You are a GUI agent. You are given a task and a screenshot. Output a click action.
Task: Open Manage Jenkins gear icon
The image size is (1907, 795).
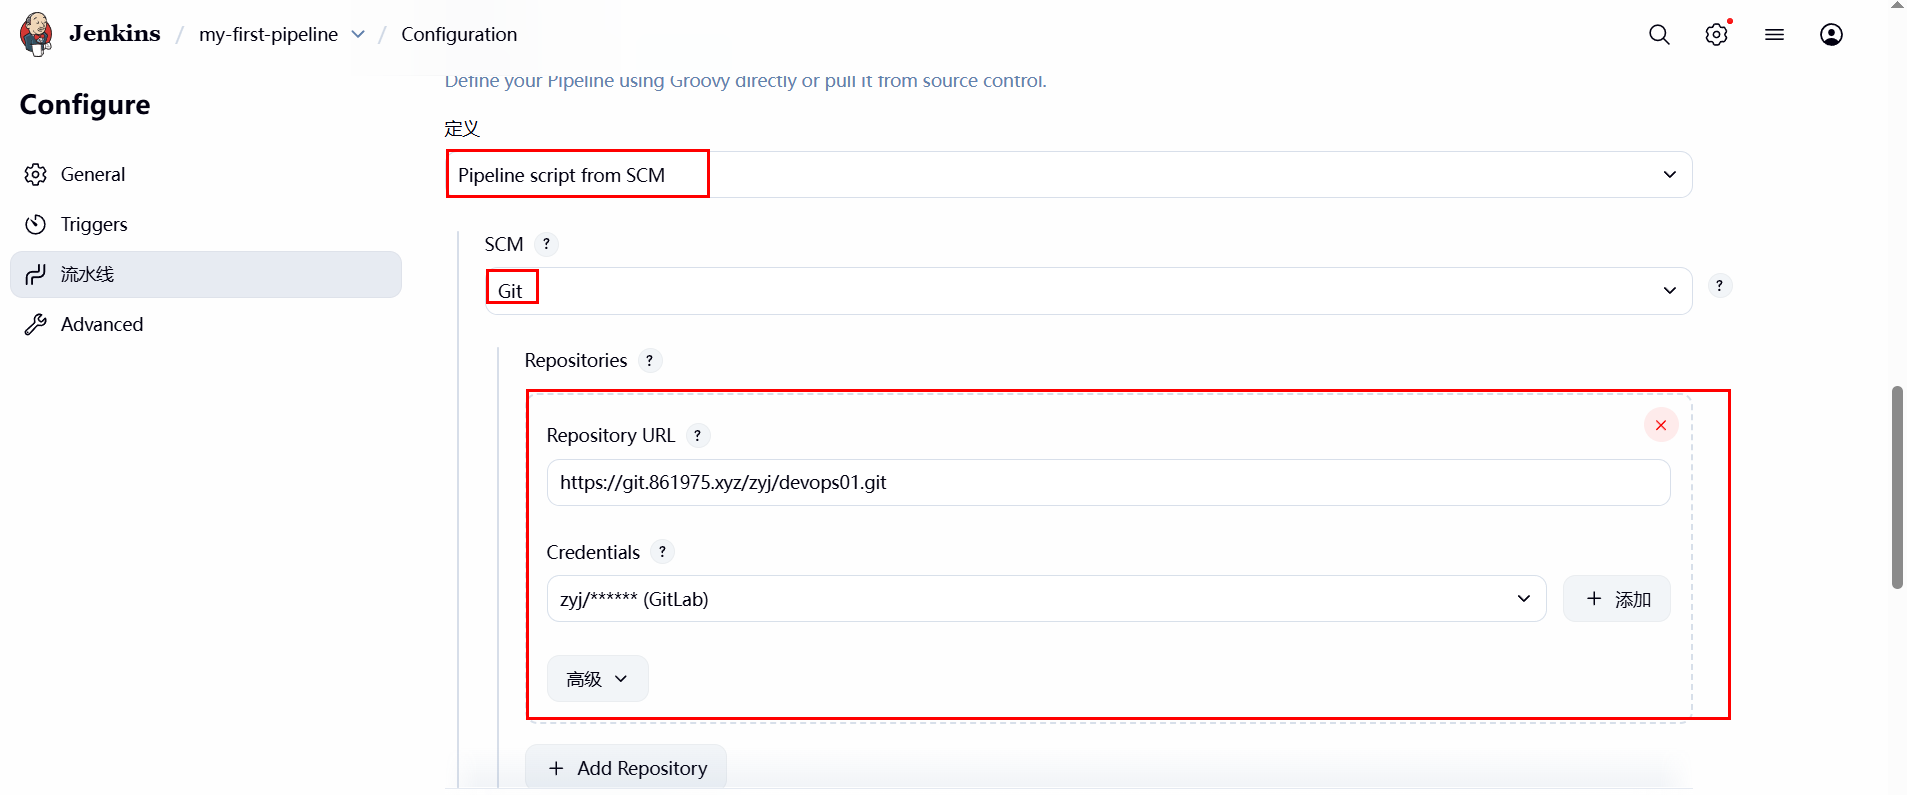click(x=1716, y=35)
